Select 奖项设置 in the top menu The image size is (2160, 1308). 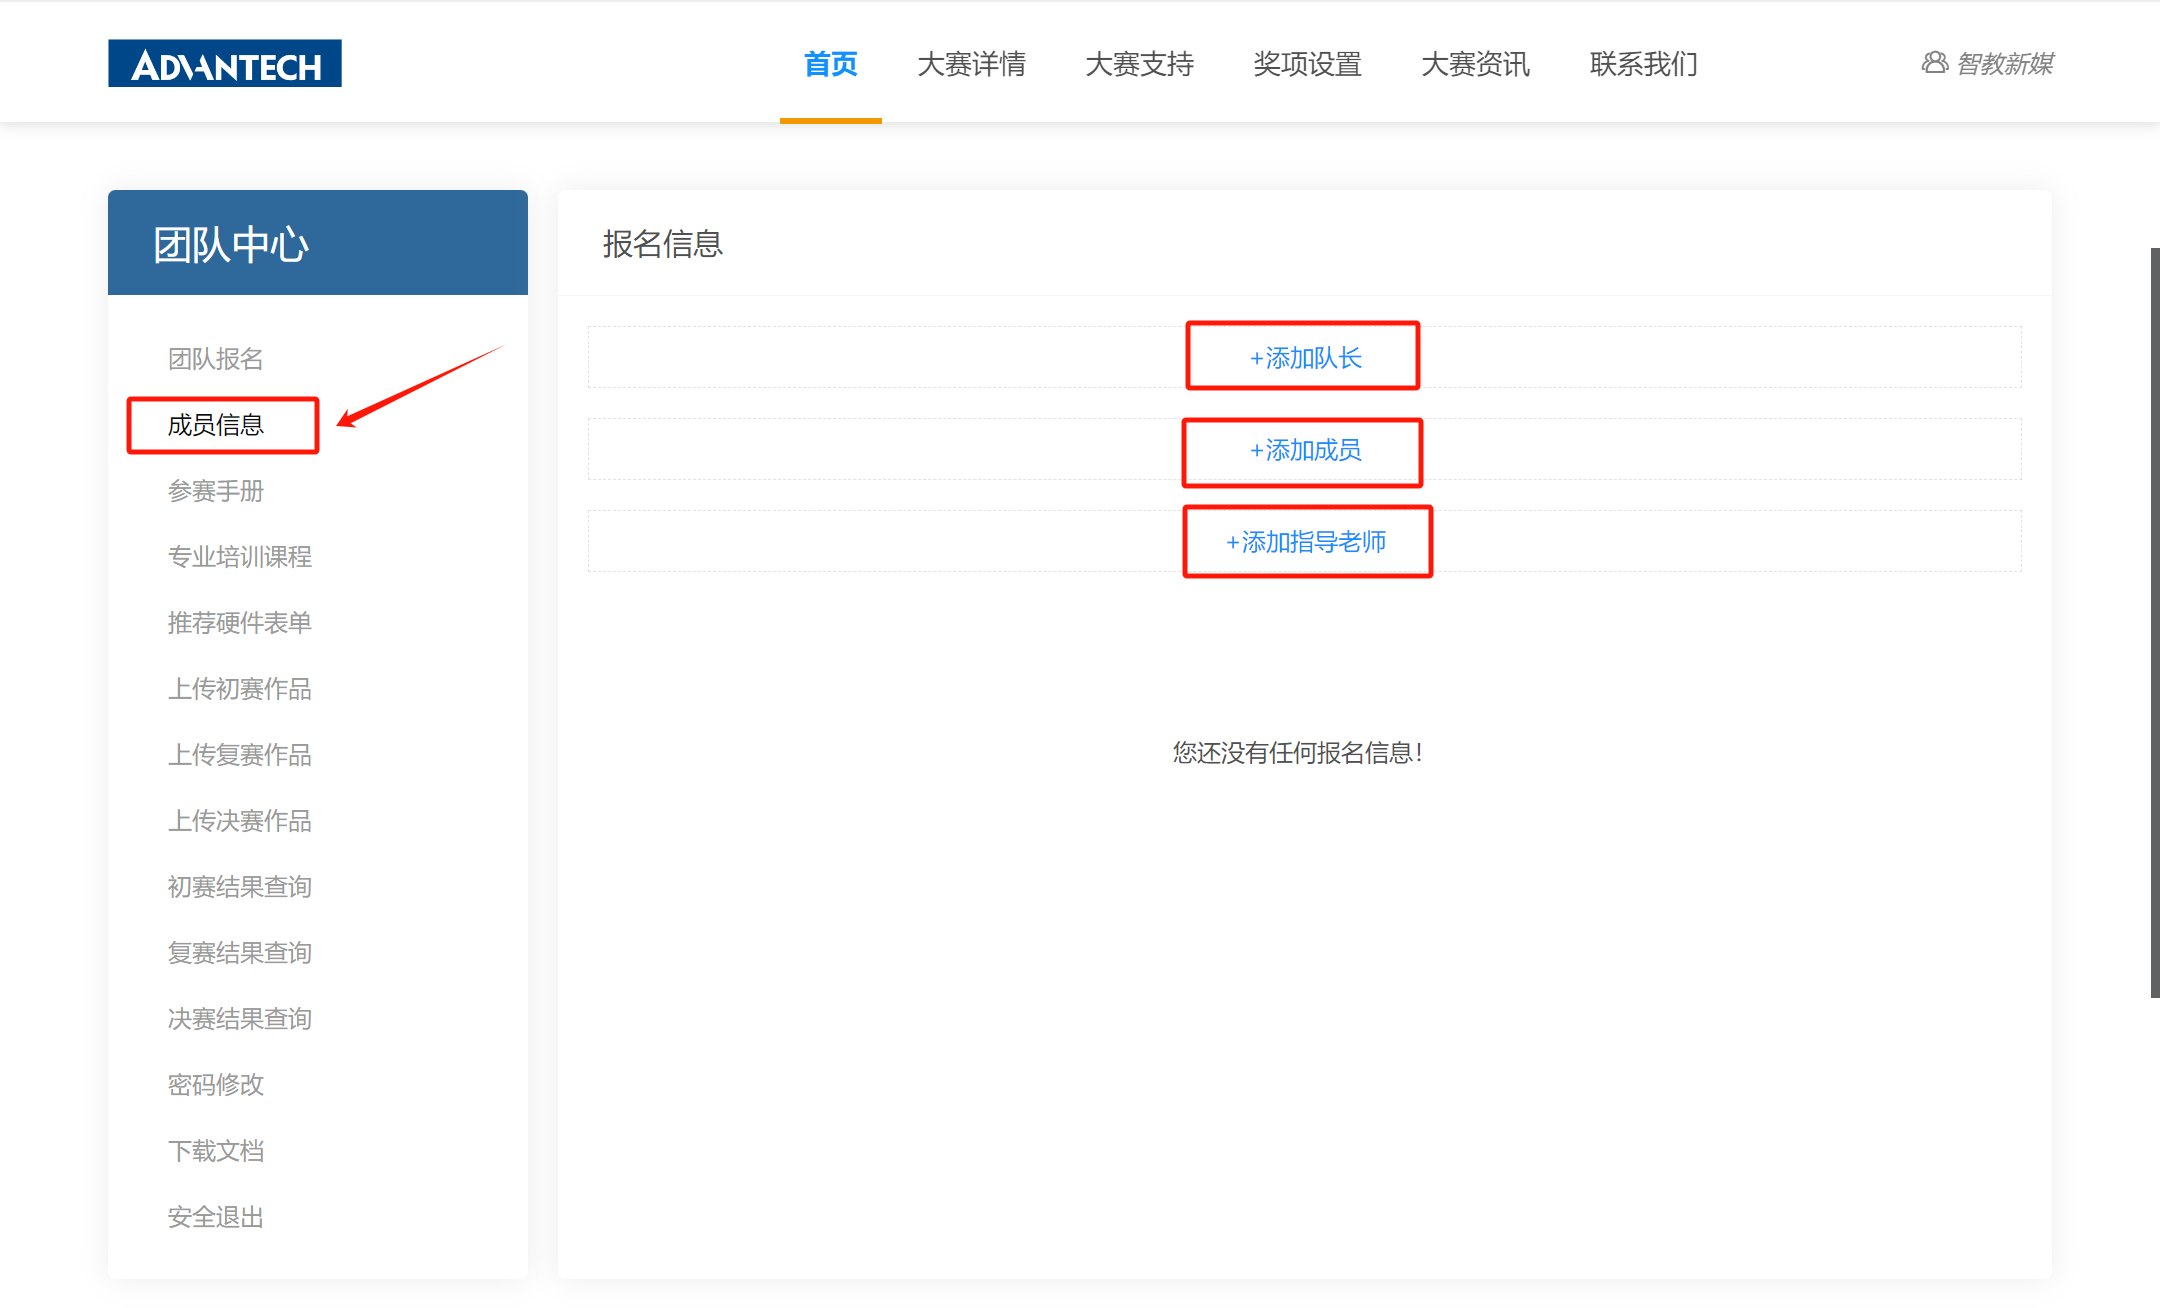tap(1307, 64)
